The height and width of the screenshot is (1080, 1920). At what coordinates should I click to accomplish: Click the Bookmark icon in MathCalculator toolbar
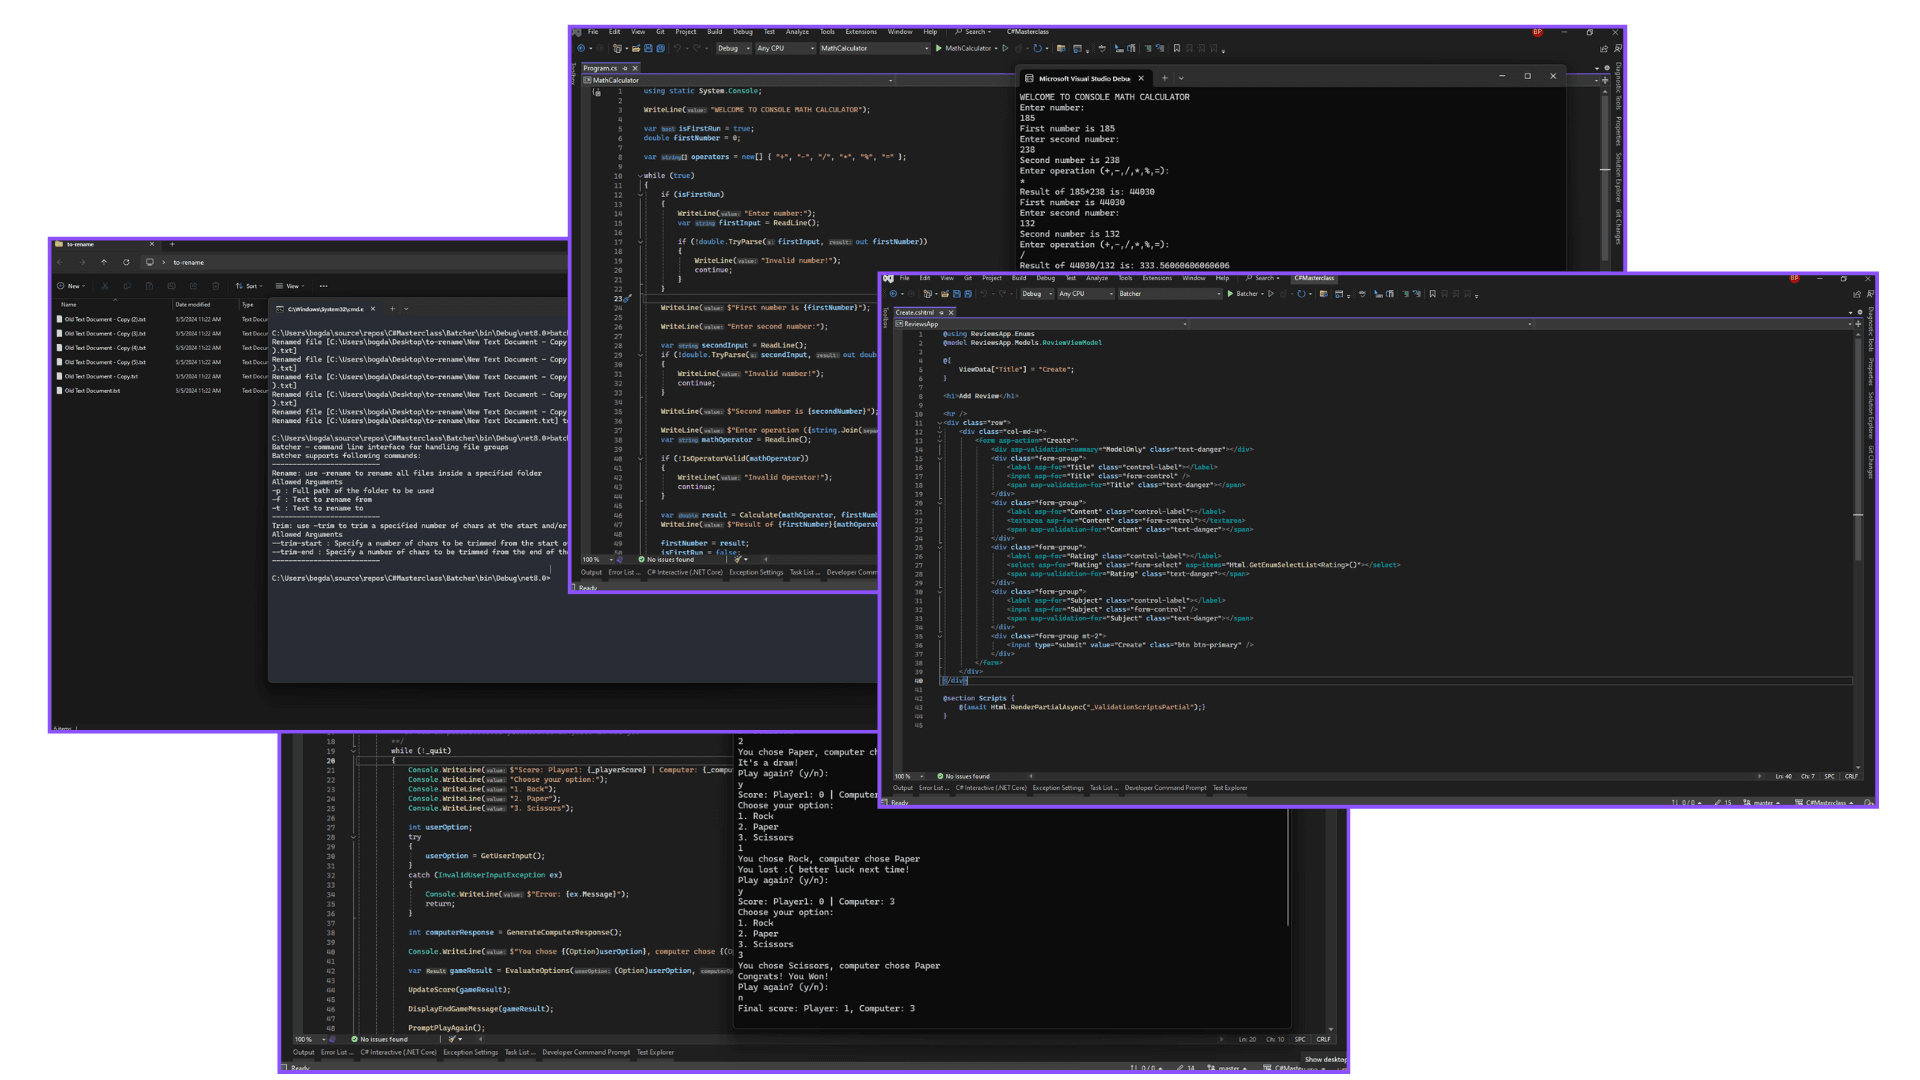1177,48
